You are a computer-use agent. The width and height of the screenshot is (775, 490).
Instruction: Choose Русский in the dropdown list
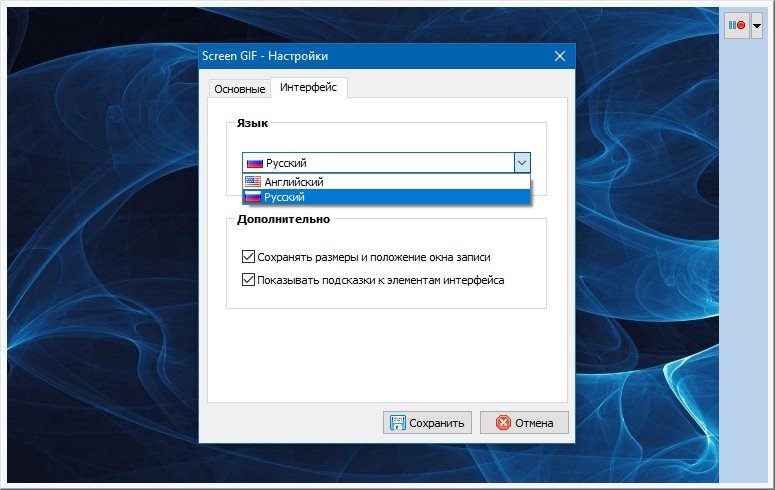pos(386,197)
